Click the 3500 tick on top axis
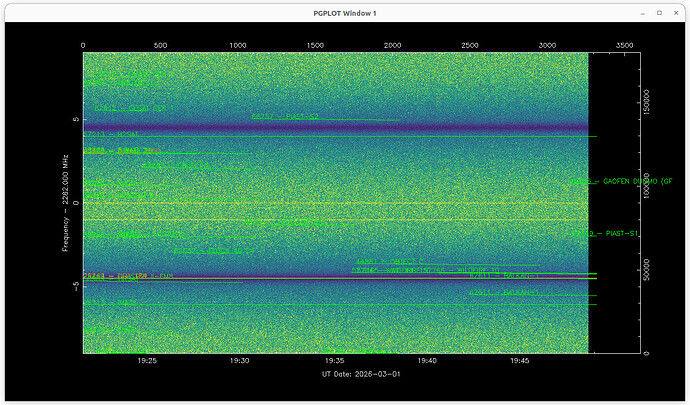Image resolution: width=690 pixels, height=405 pixels. click(x=625, y=45)
